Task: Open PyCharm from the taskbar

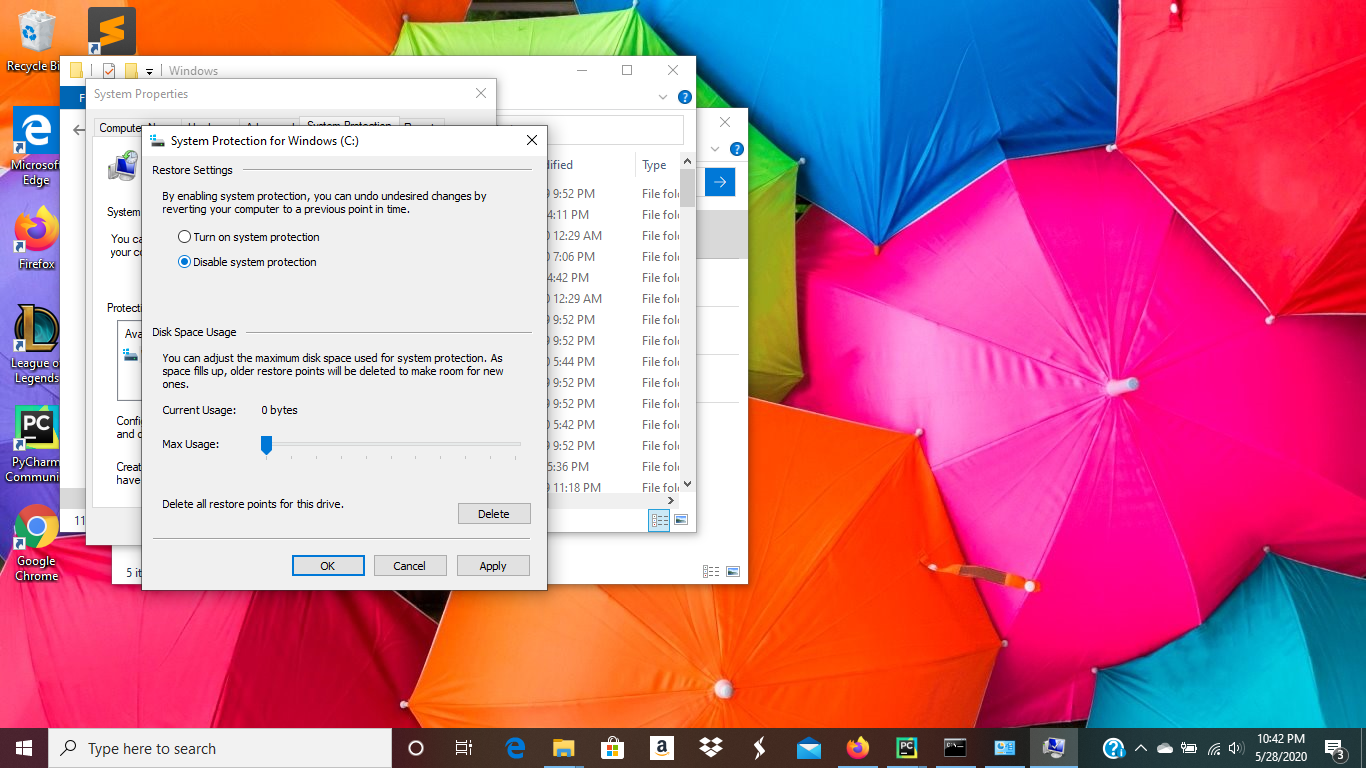Action: pos(906,747)
